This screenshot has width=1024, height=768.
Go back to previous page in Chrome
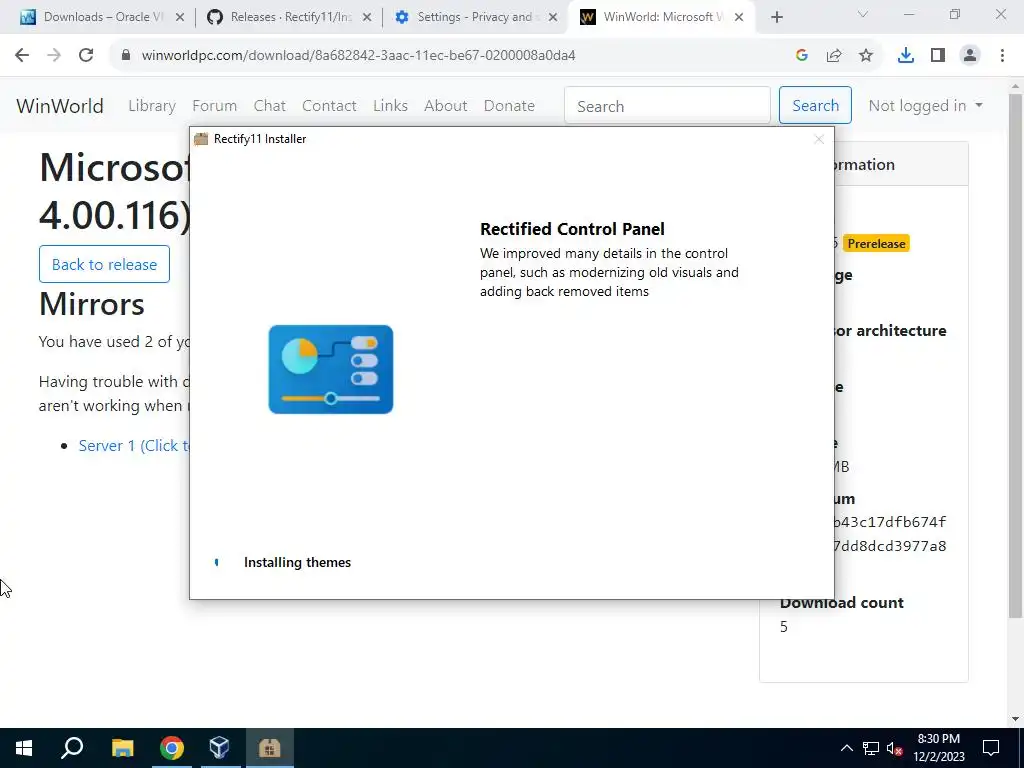pos(22,56)
